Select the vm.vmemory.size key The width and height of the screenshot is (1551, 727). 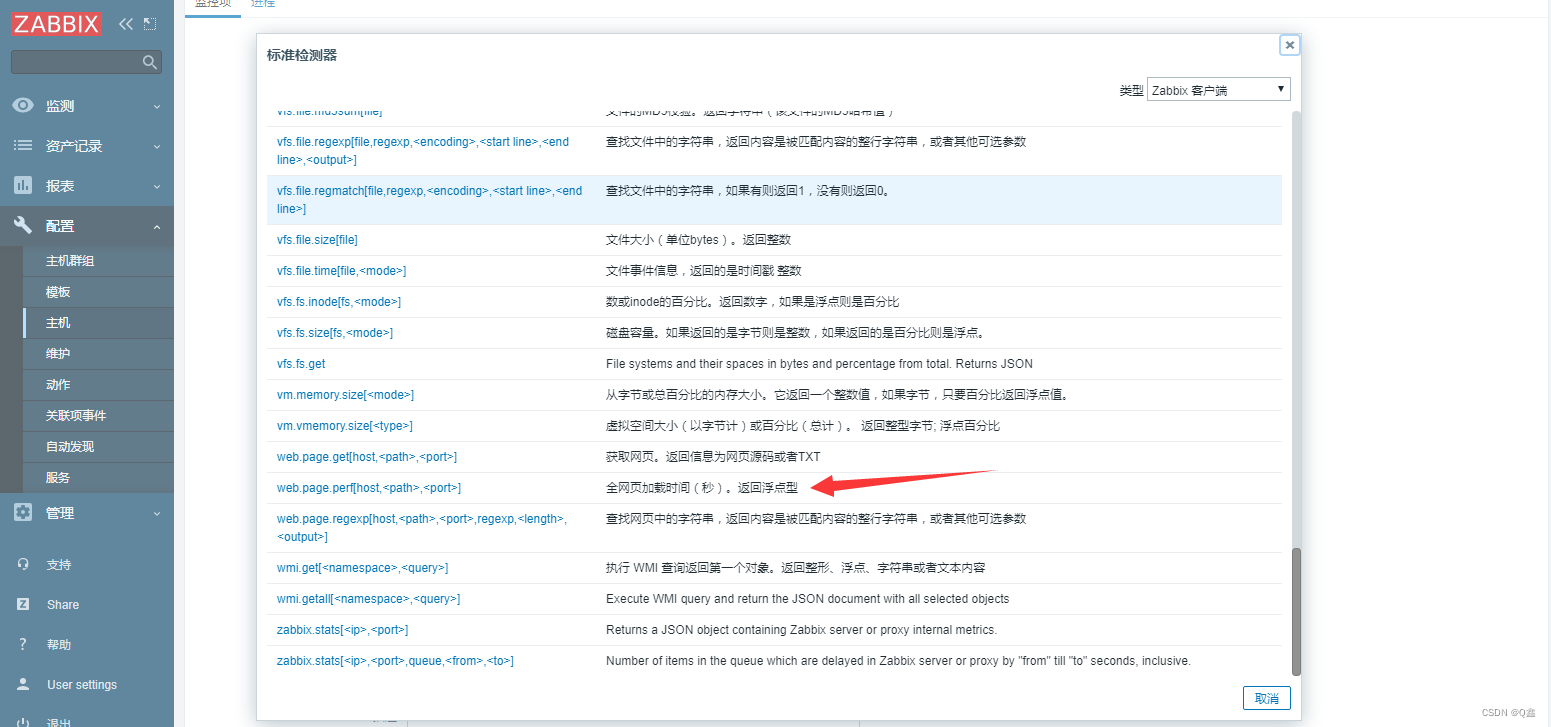345,426
